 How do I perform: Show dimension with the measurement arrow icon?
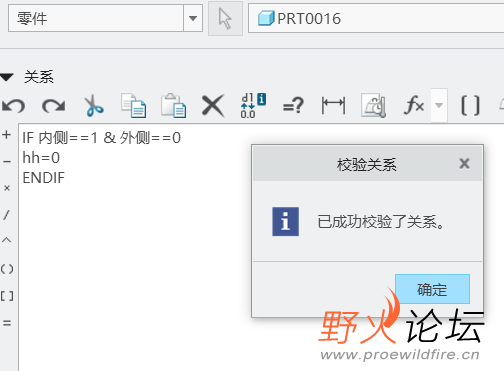coord(333,105)
